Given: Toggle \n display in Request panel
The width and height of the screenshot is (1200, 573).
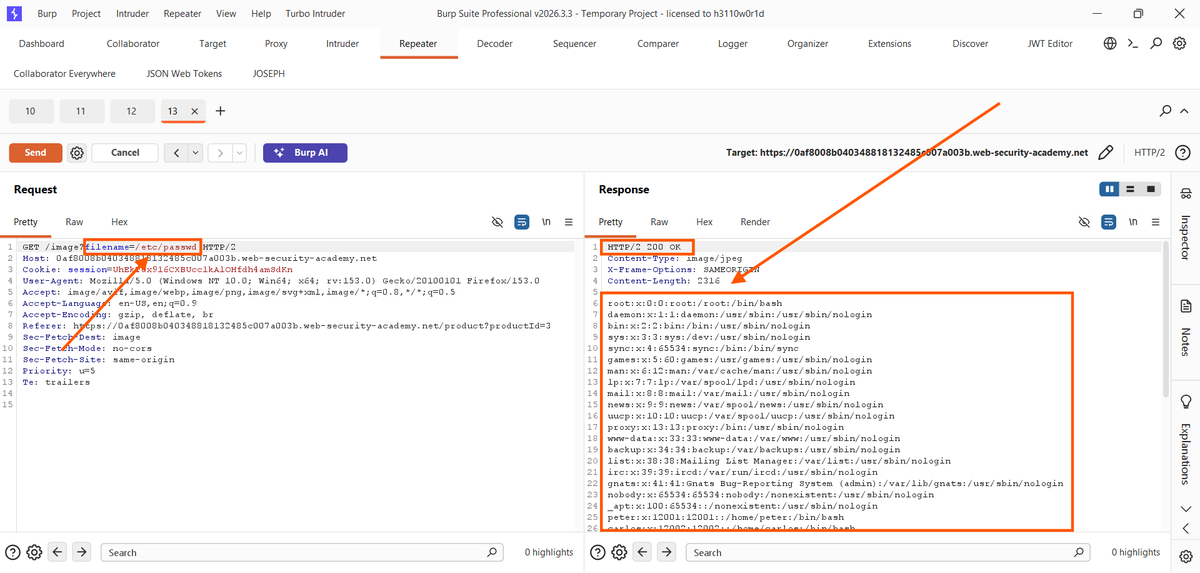Looking at the screenshot, I should coord(546,222).
